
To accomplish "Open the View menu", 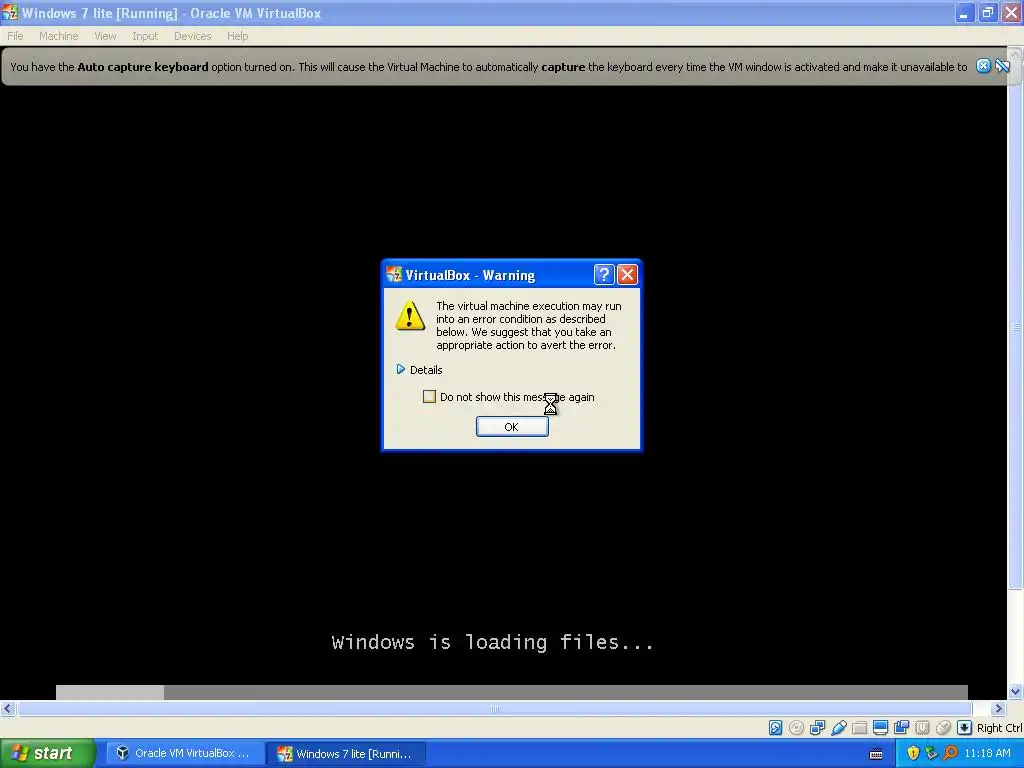I will click(x=105, y=36).
